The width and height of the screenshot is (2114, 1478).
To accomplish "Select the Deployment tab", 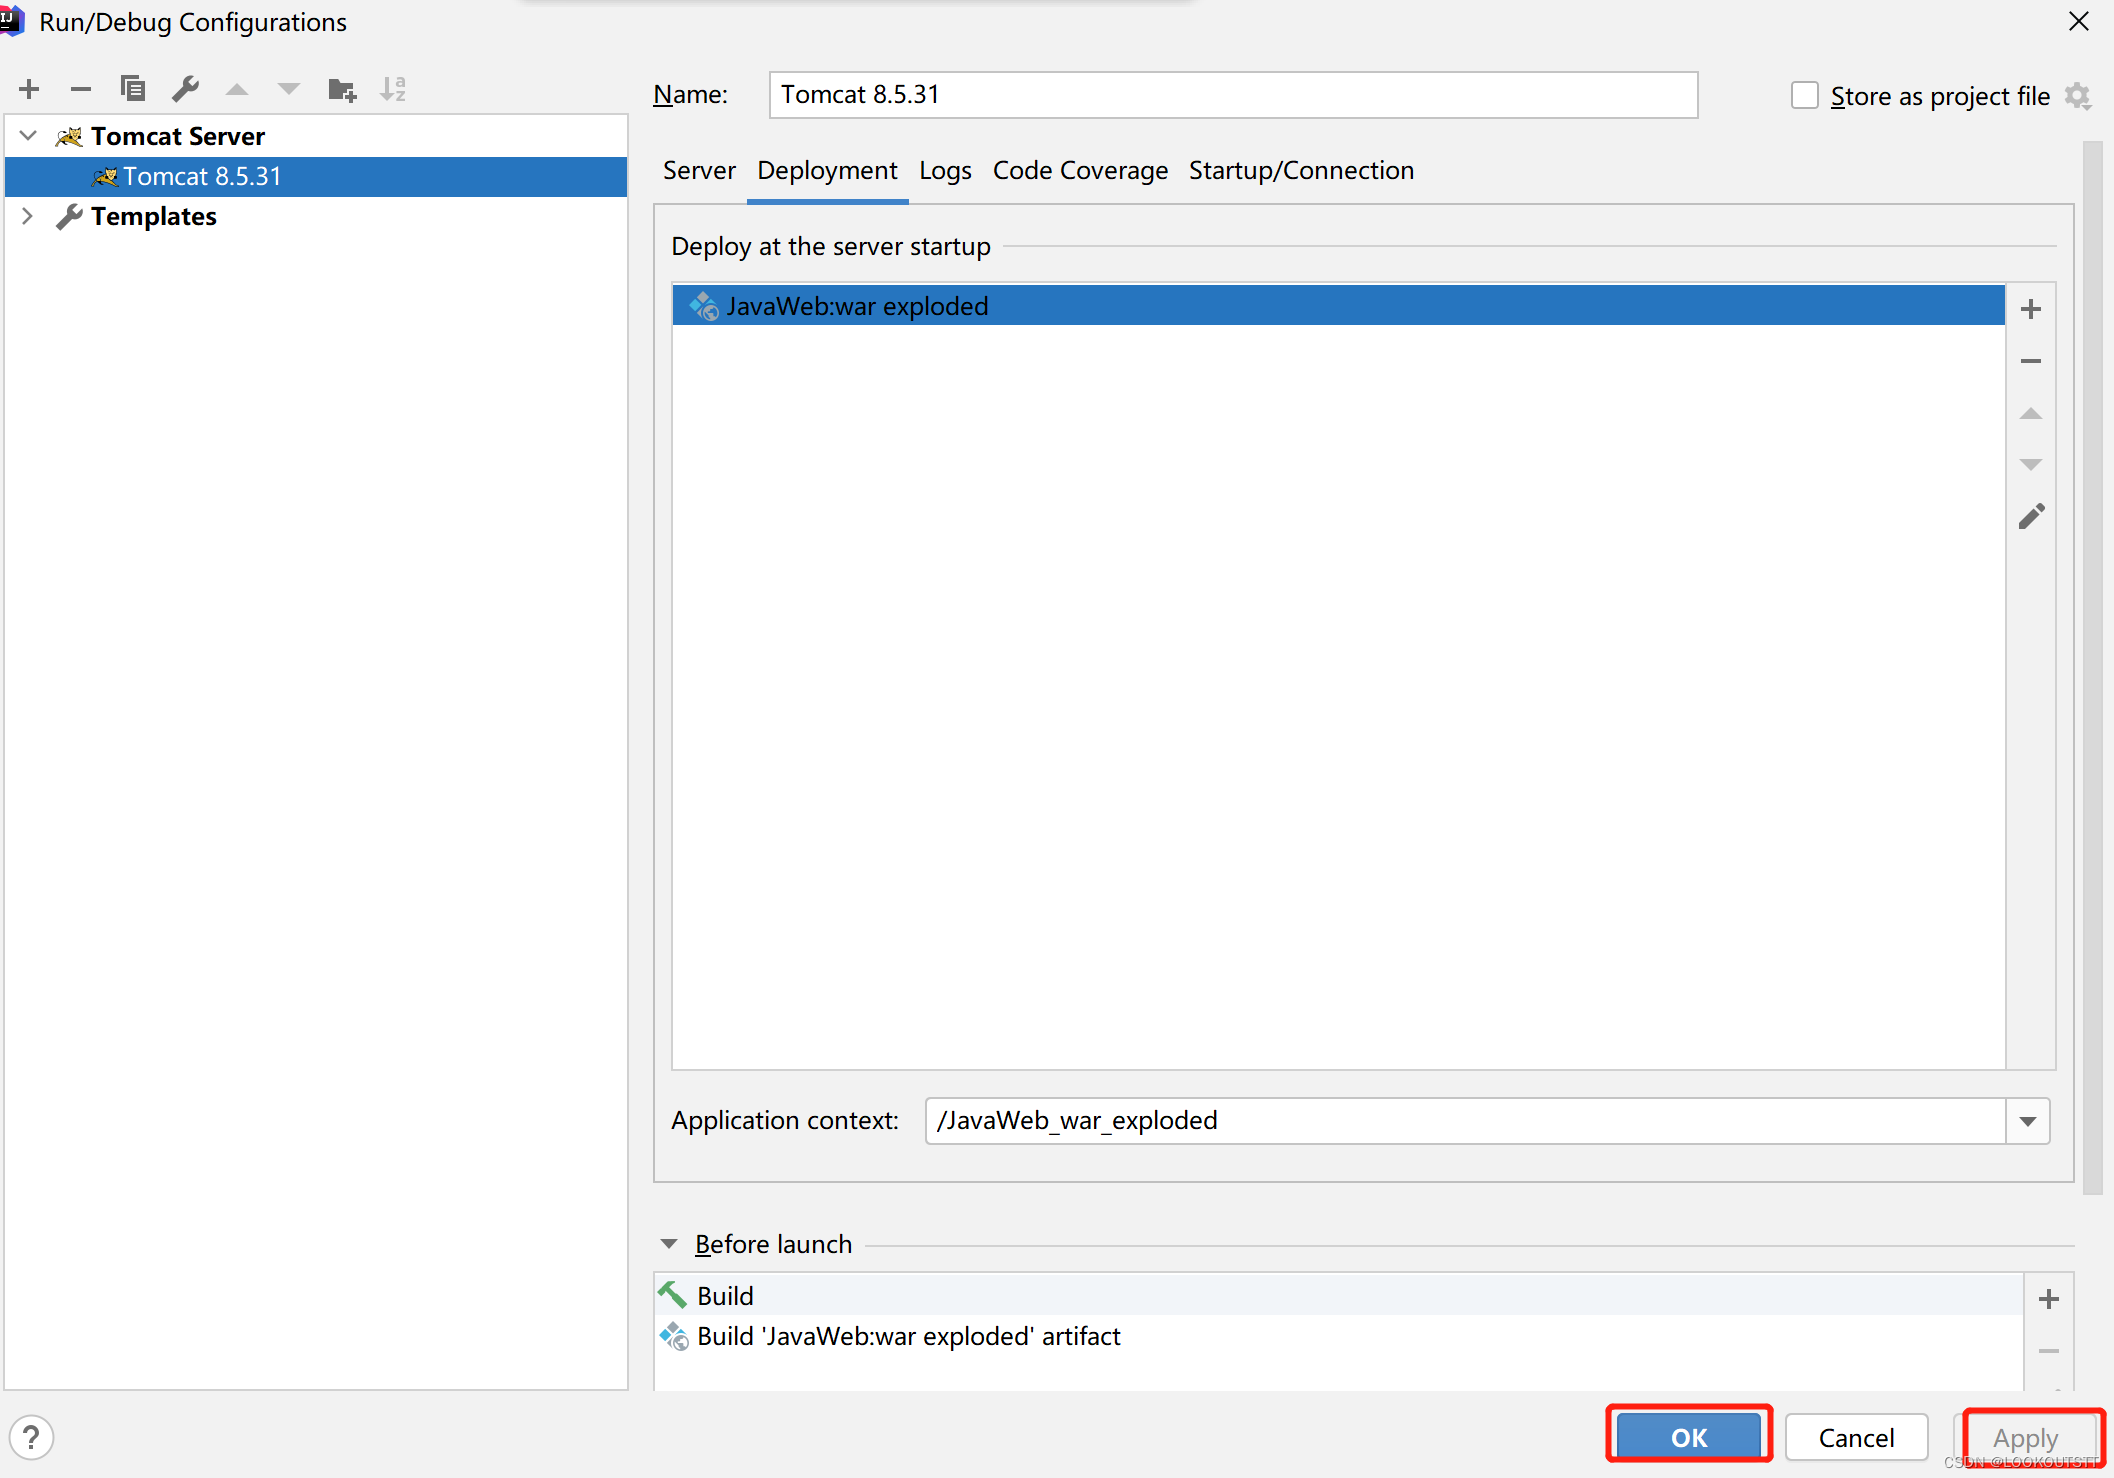I will [827, 171].
